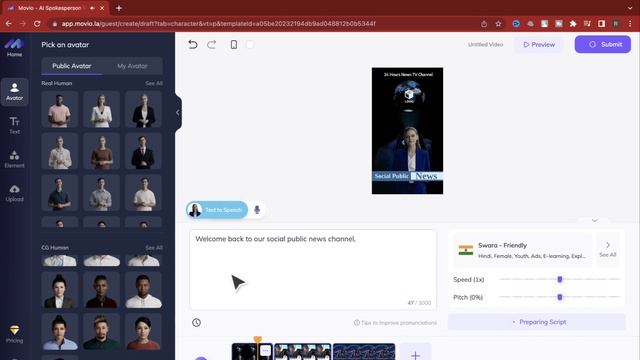640x360 pixels.
Task: Toggle the portrait phone orientation icon
Action: click(234, 44)
